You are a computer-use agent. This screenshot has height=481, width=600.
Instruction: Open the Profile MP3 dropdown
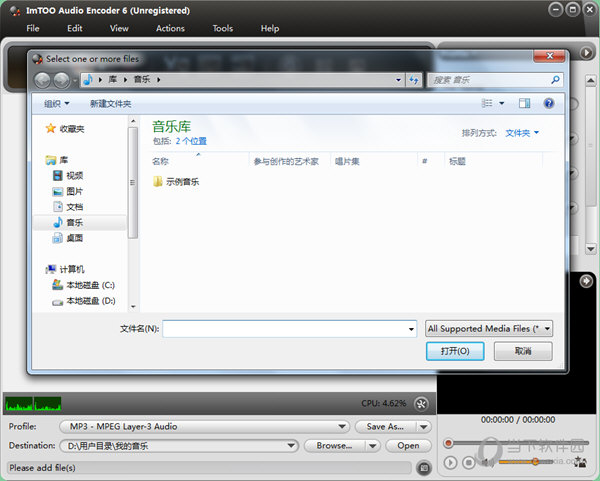pyautogui.click(x=204, y=427)
